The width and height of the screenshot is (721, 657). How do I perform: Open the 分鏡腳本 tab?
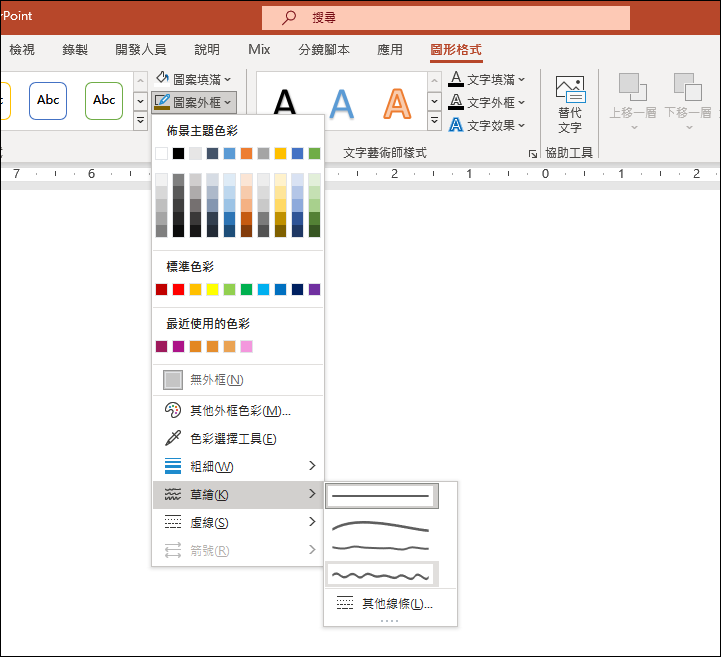(x=324, y=49)
